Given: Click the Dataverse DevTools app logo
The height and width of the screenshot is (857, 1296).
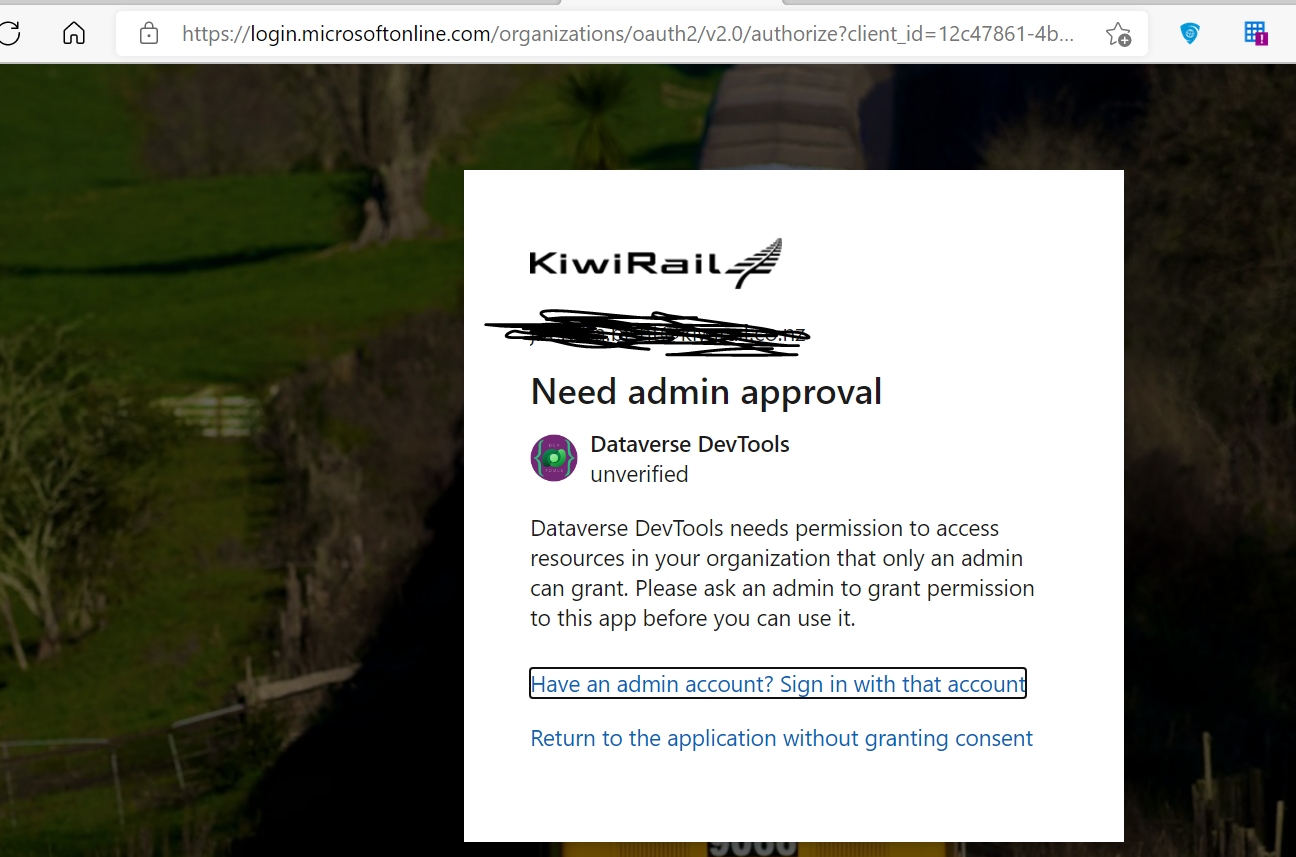Looking at the screenshot, I should click(553, 457).
